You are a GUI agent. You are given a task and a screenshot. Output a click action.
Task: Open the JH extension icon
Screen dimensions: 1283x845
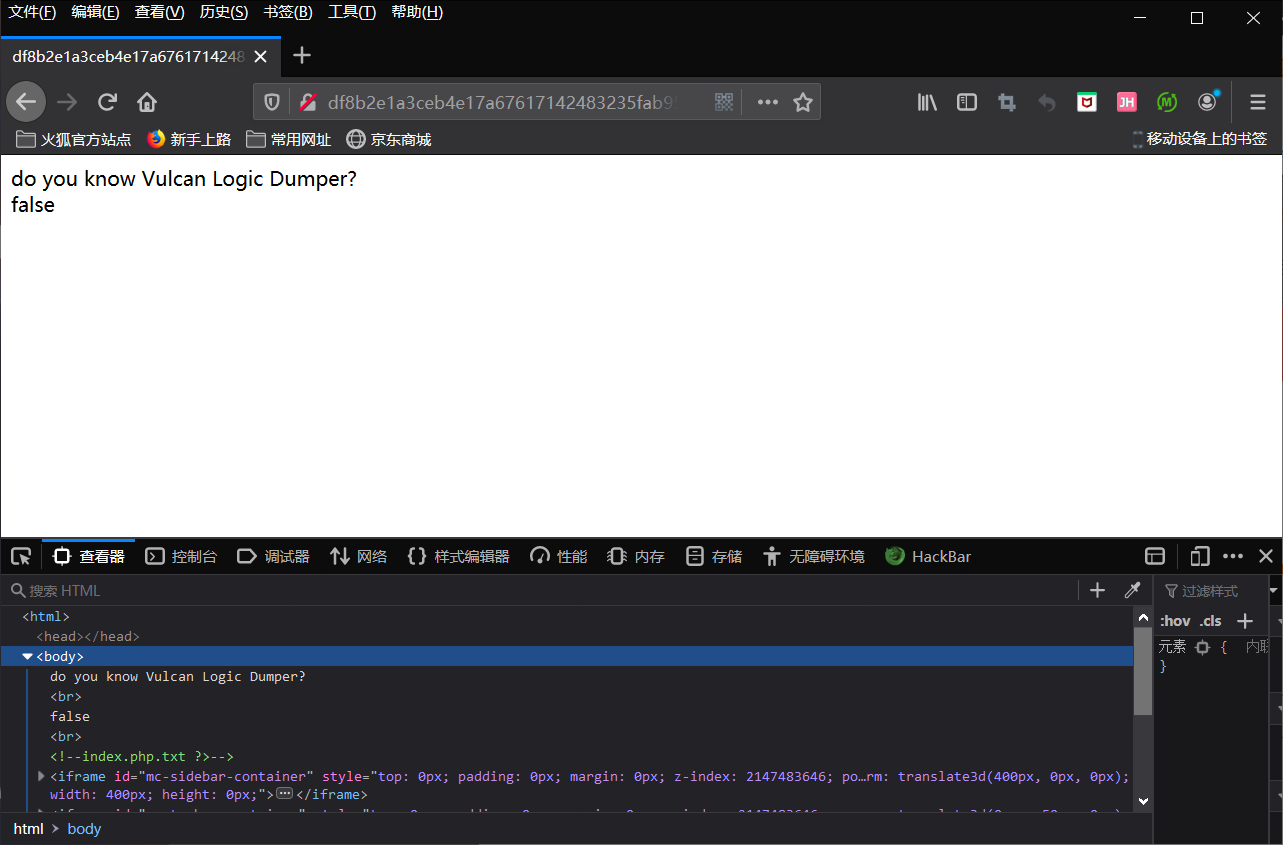(1127, 102)
